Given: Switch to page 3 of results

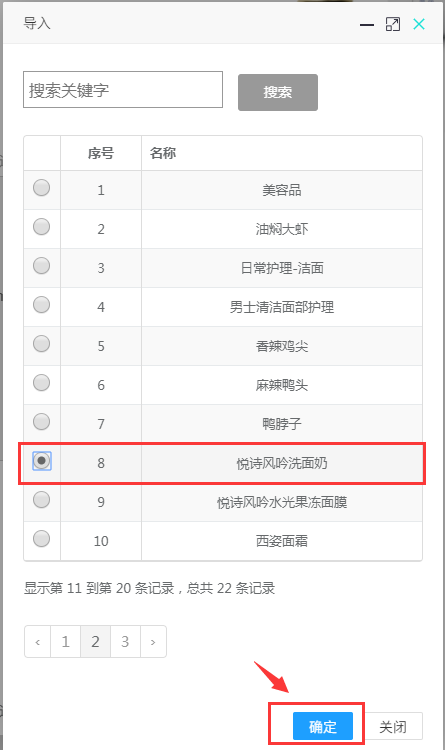Looking at the screenshot, I should point(125,641).
